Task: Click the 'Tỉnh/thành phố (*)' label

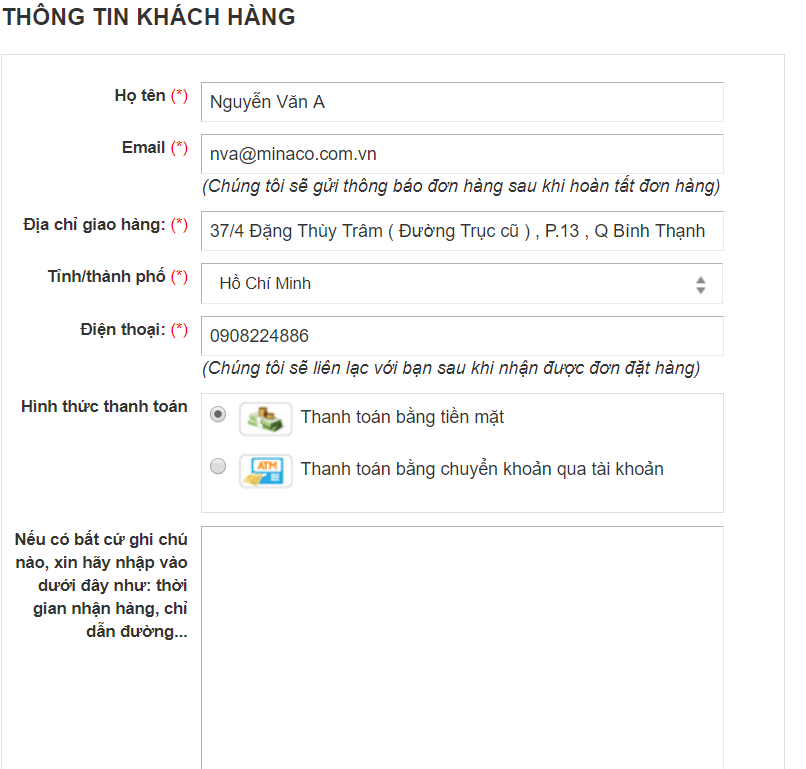Action: coord(118,277)
